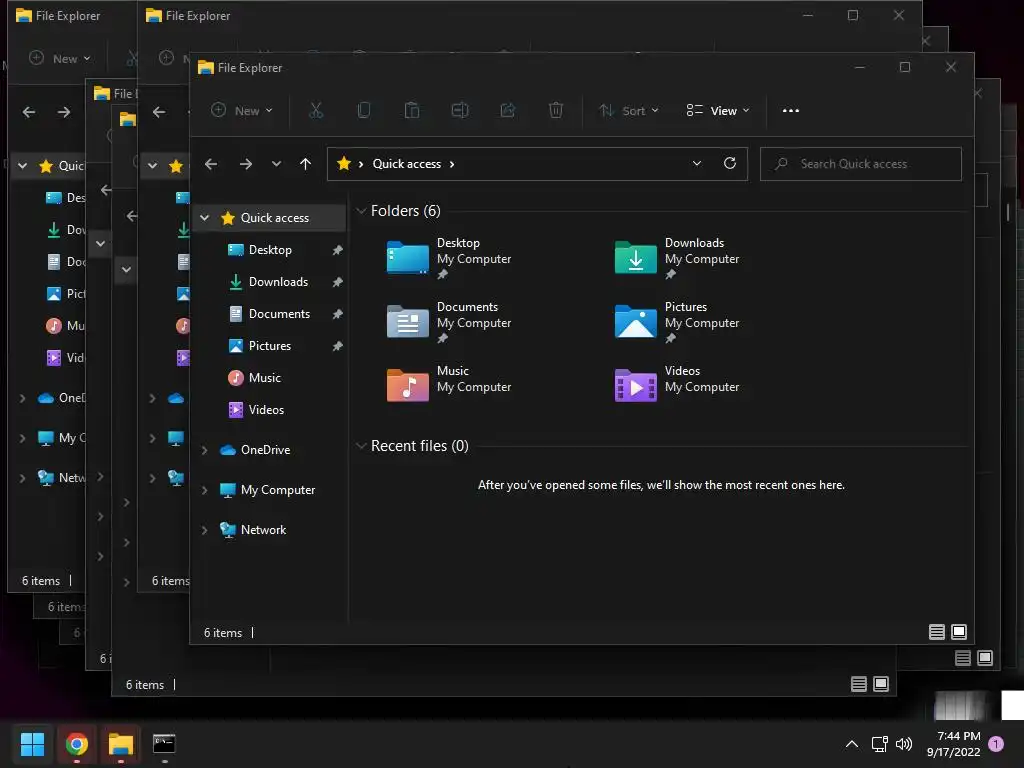Open the View dropdown menu

coord(718,110)
